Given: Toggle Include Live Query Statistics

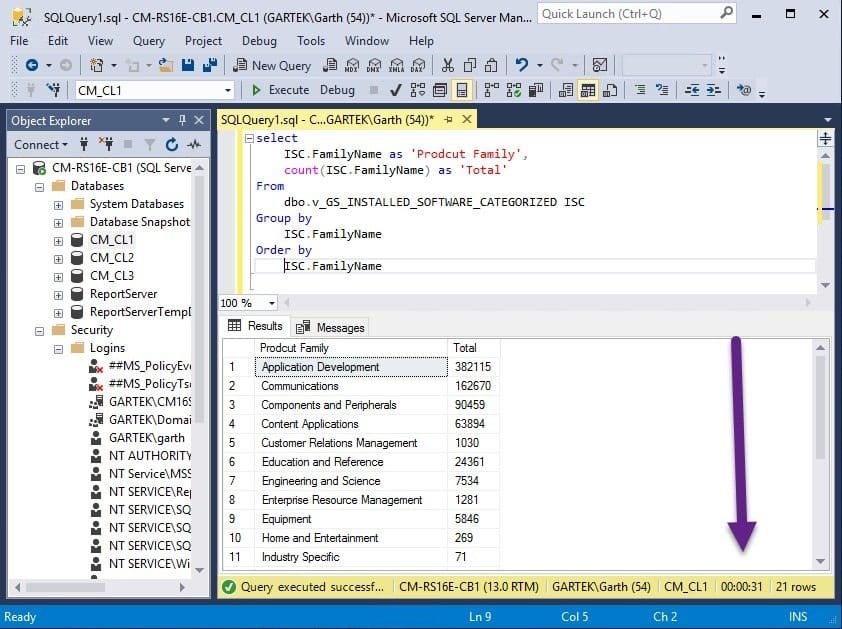Looking at the screenshot, I should click(x=513, y=90).
